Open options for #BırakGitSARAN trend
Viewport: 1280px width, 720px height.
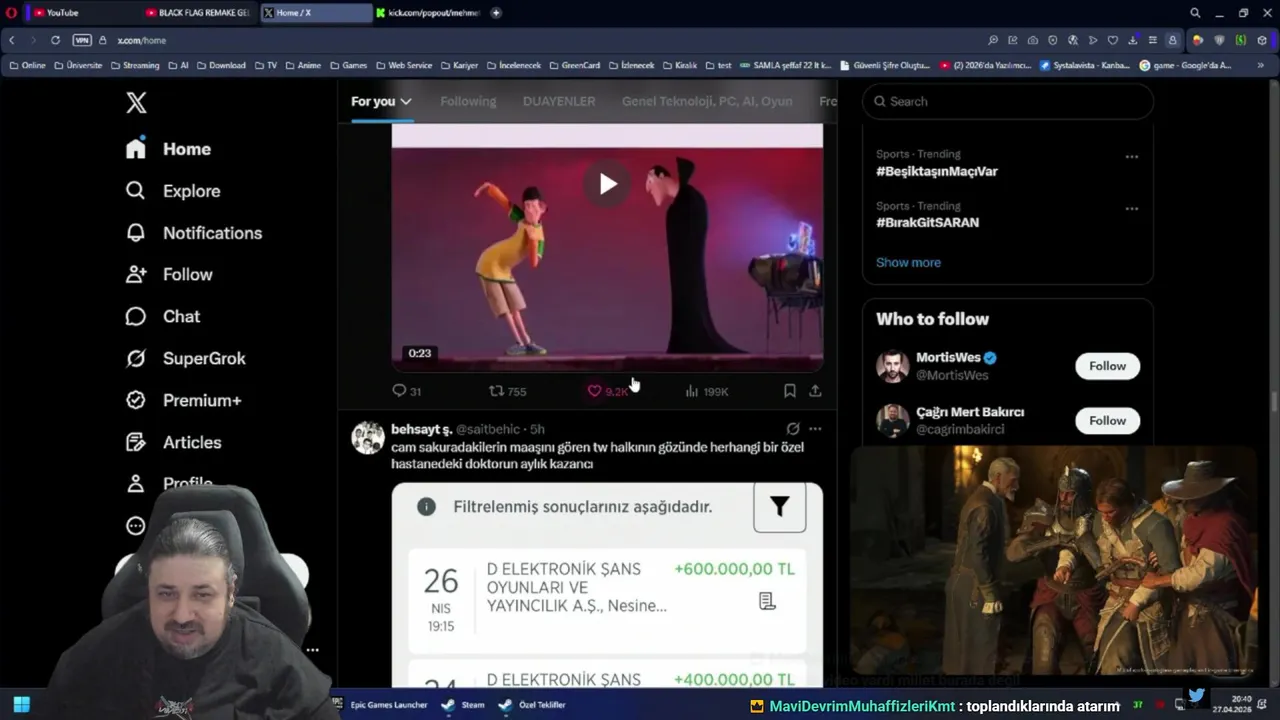(1132, 209)
